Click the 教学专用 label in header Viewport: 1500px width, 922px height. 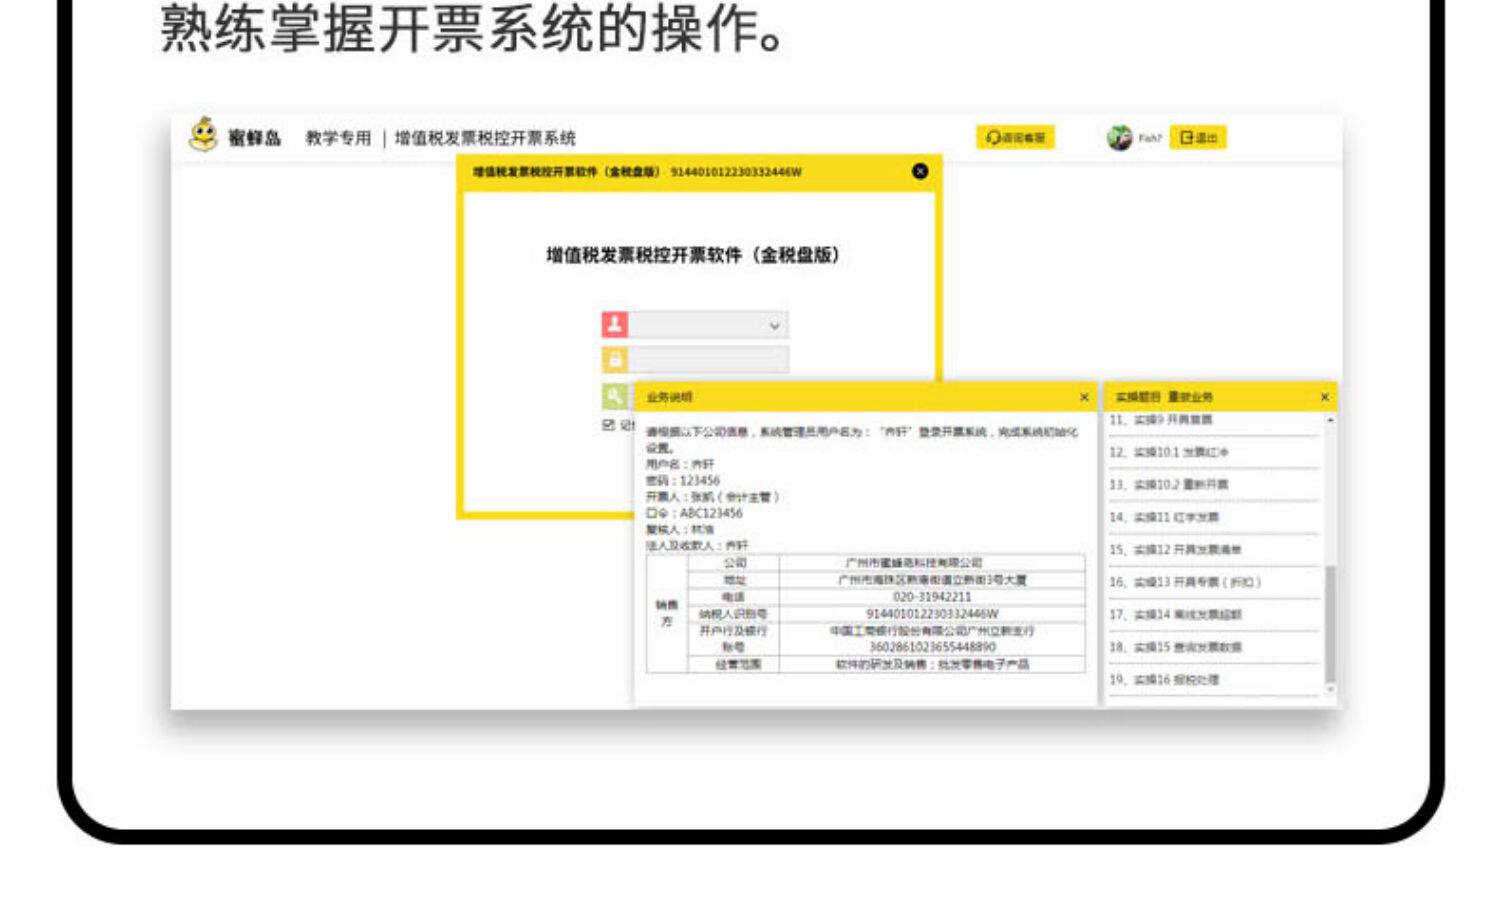coord(338,138)
